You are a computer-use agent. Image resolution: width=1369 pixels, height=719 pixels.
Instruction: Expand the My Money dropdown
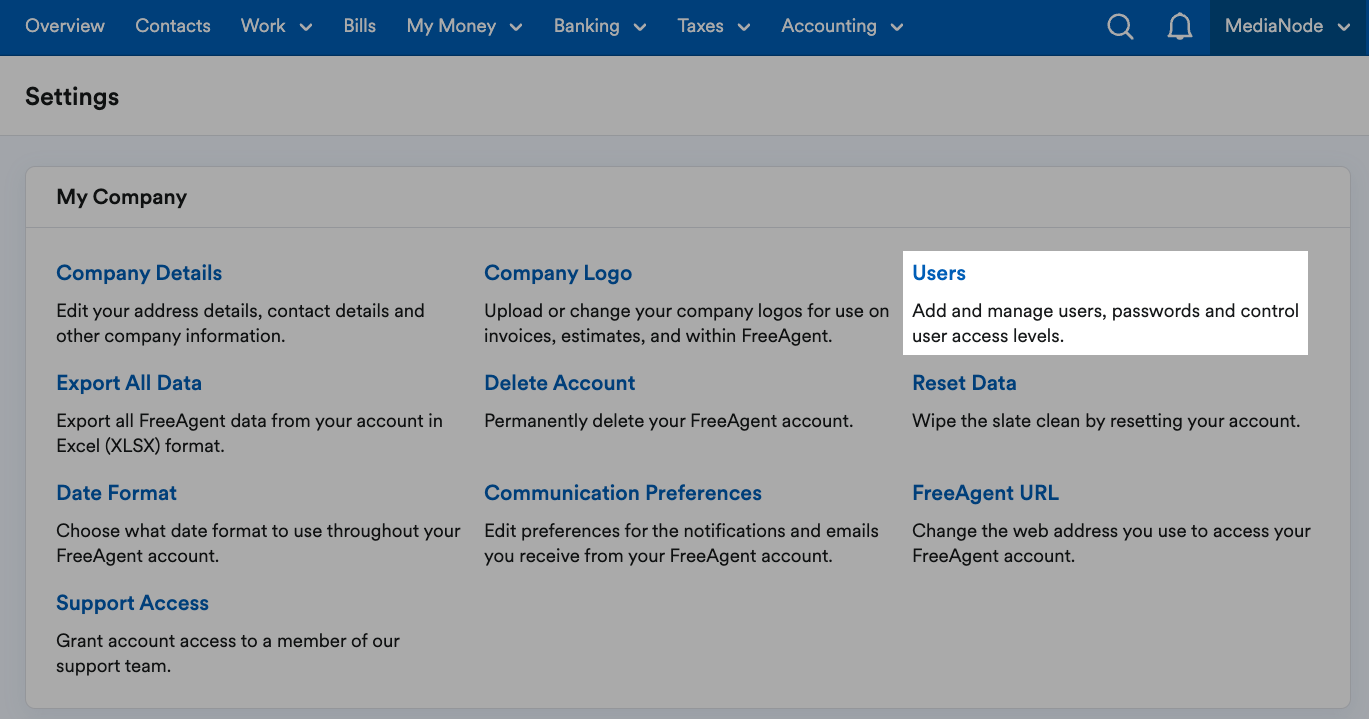(x=464, y=27)
